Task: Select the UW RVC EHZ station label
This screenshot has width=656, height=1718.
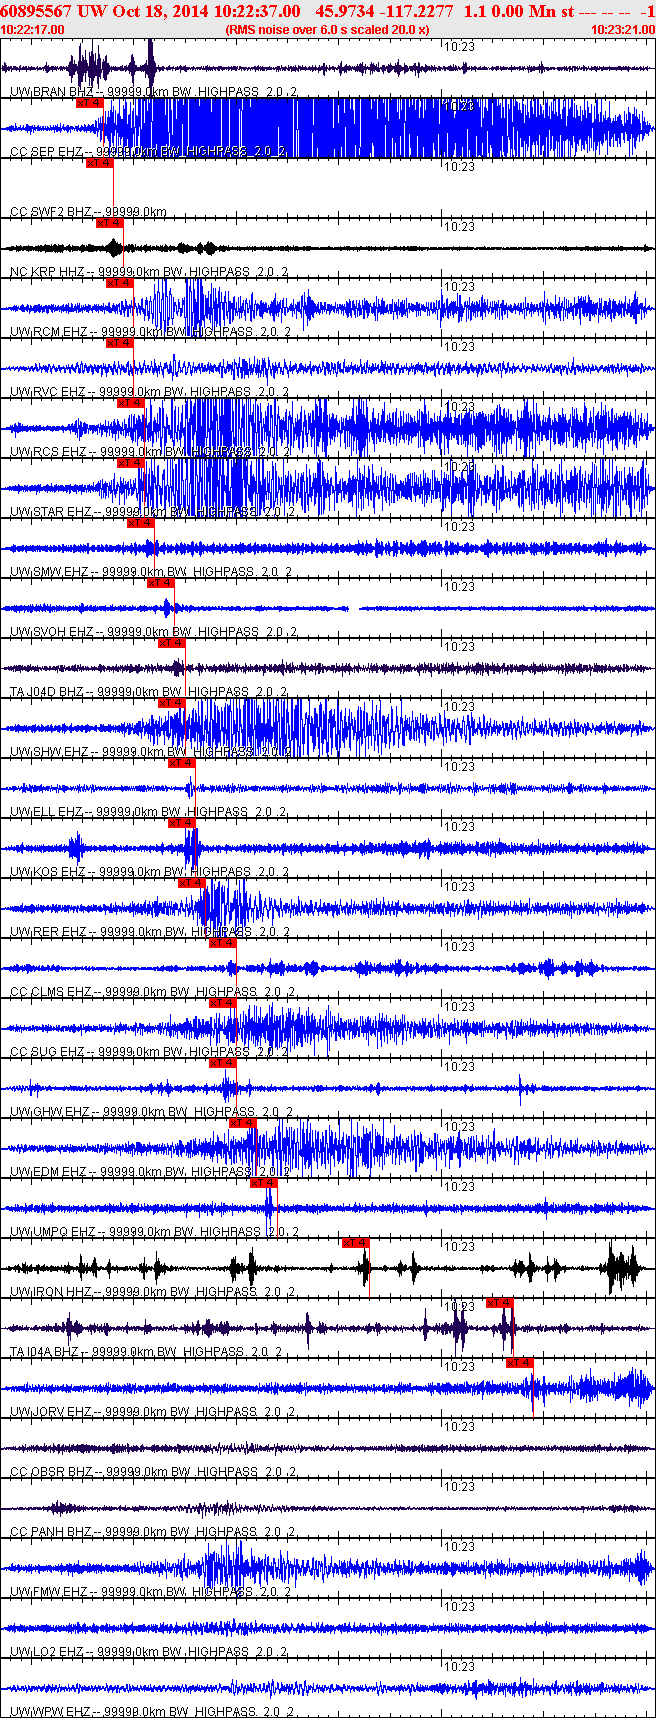Action: pyautogui.click(x=150, y=392)
